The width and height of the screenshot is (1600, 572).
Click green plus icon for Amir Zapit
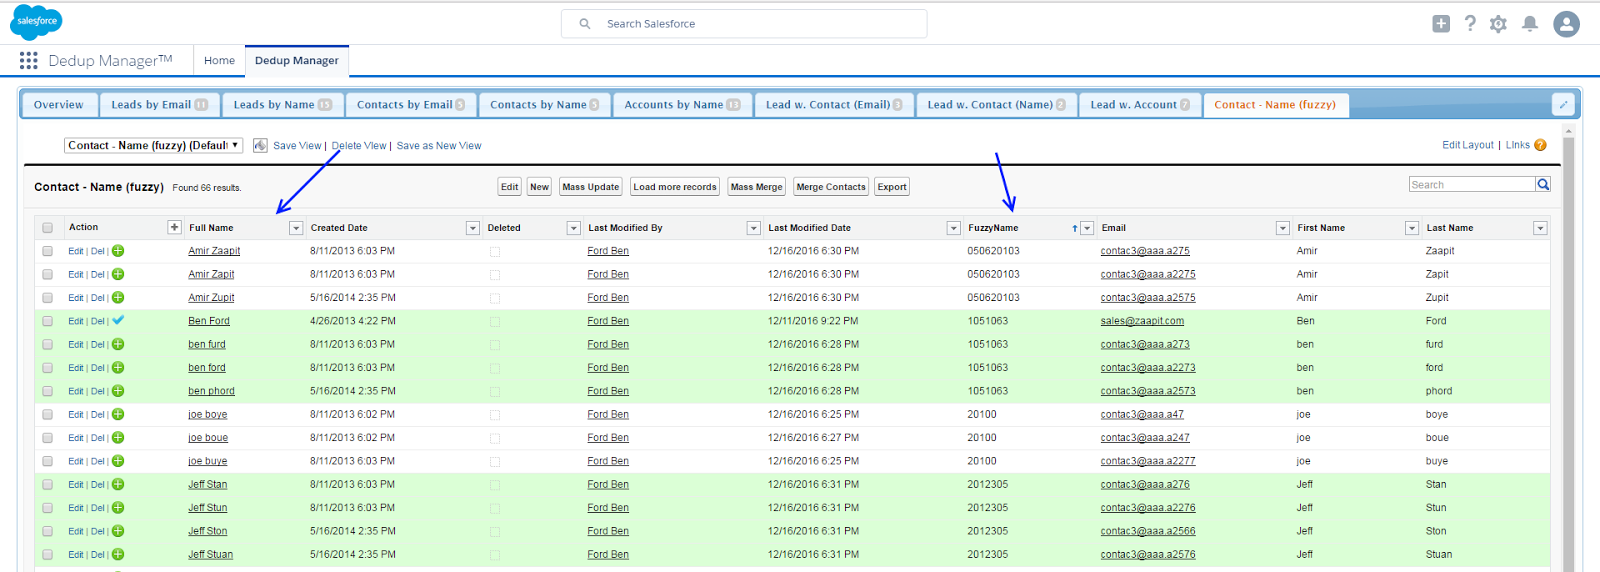coord(118,274)
